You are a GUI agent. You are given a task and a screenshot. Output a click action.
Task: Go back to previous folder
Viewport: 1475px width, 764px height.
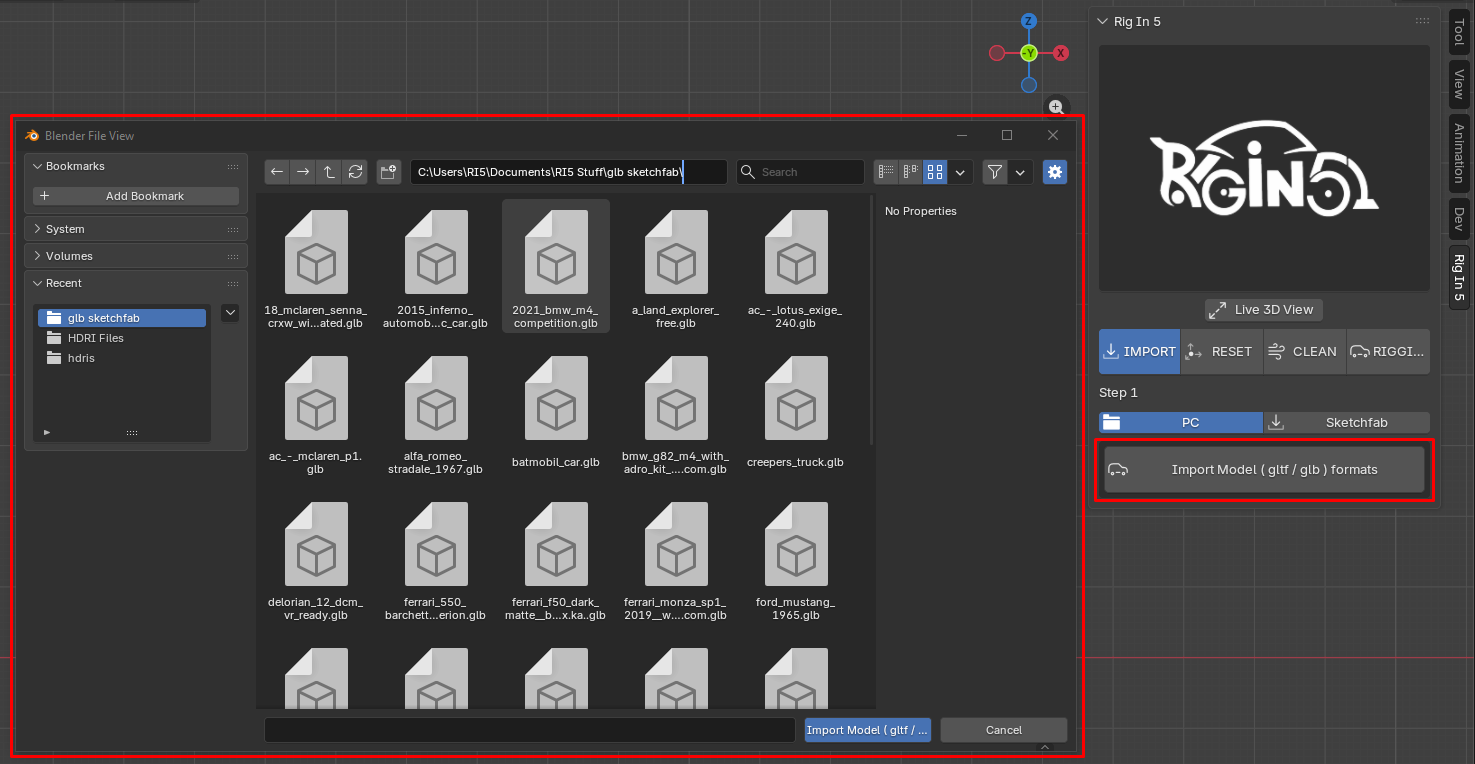click(x=277, y=172)
